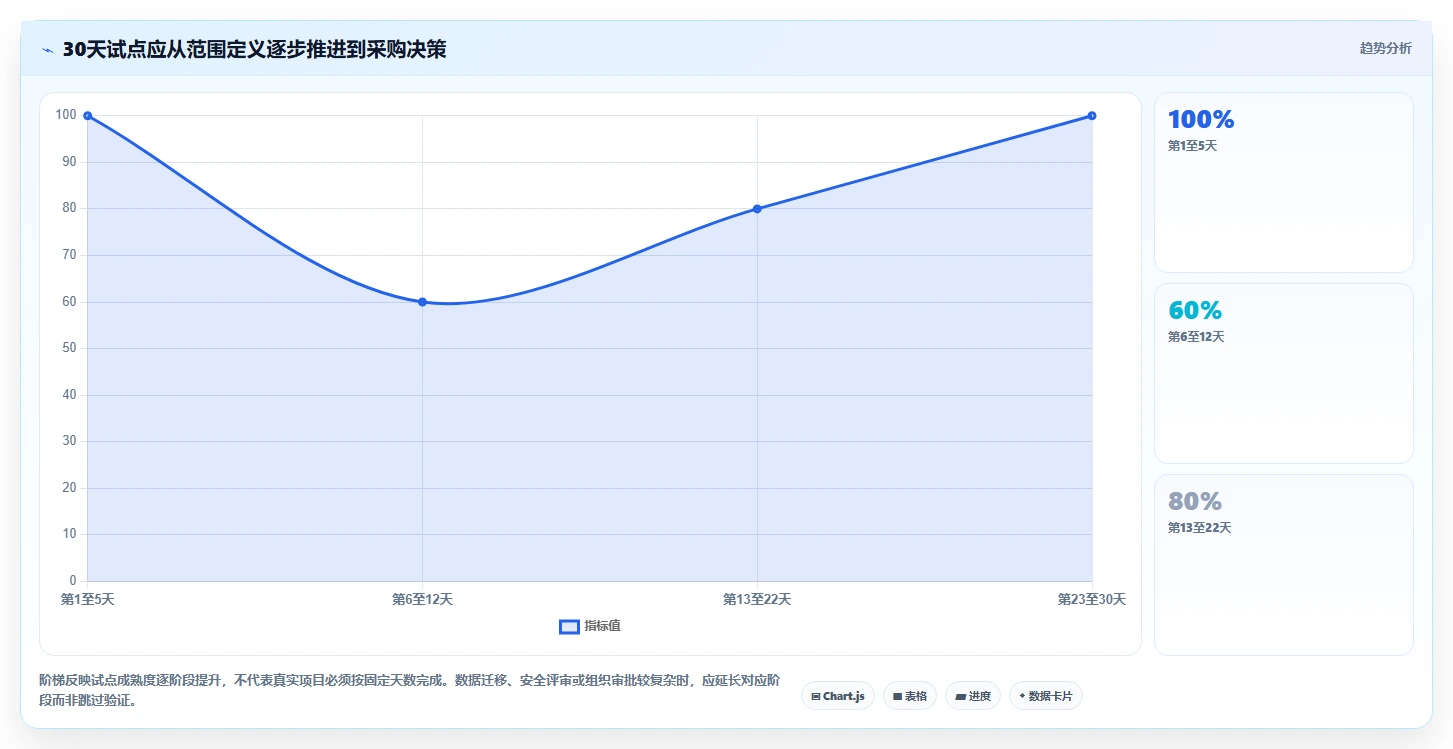Click the 第6至12天 x-axis label

(x=422, y=599)
